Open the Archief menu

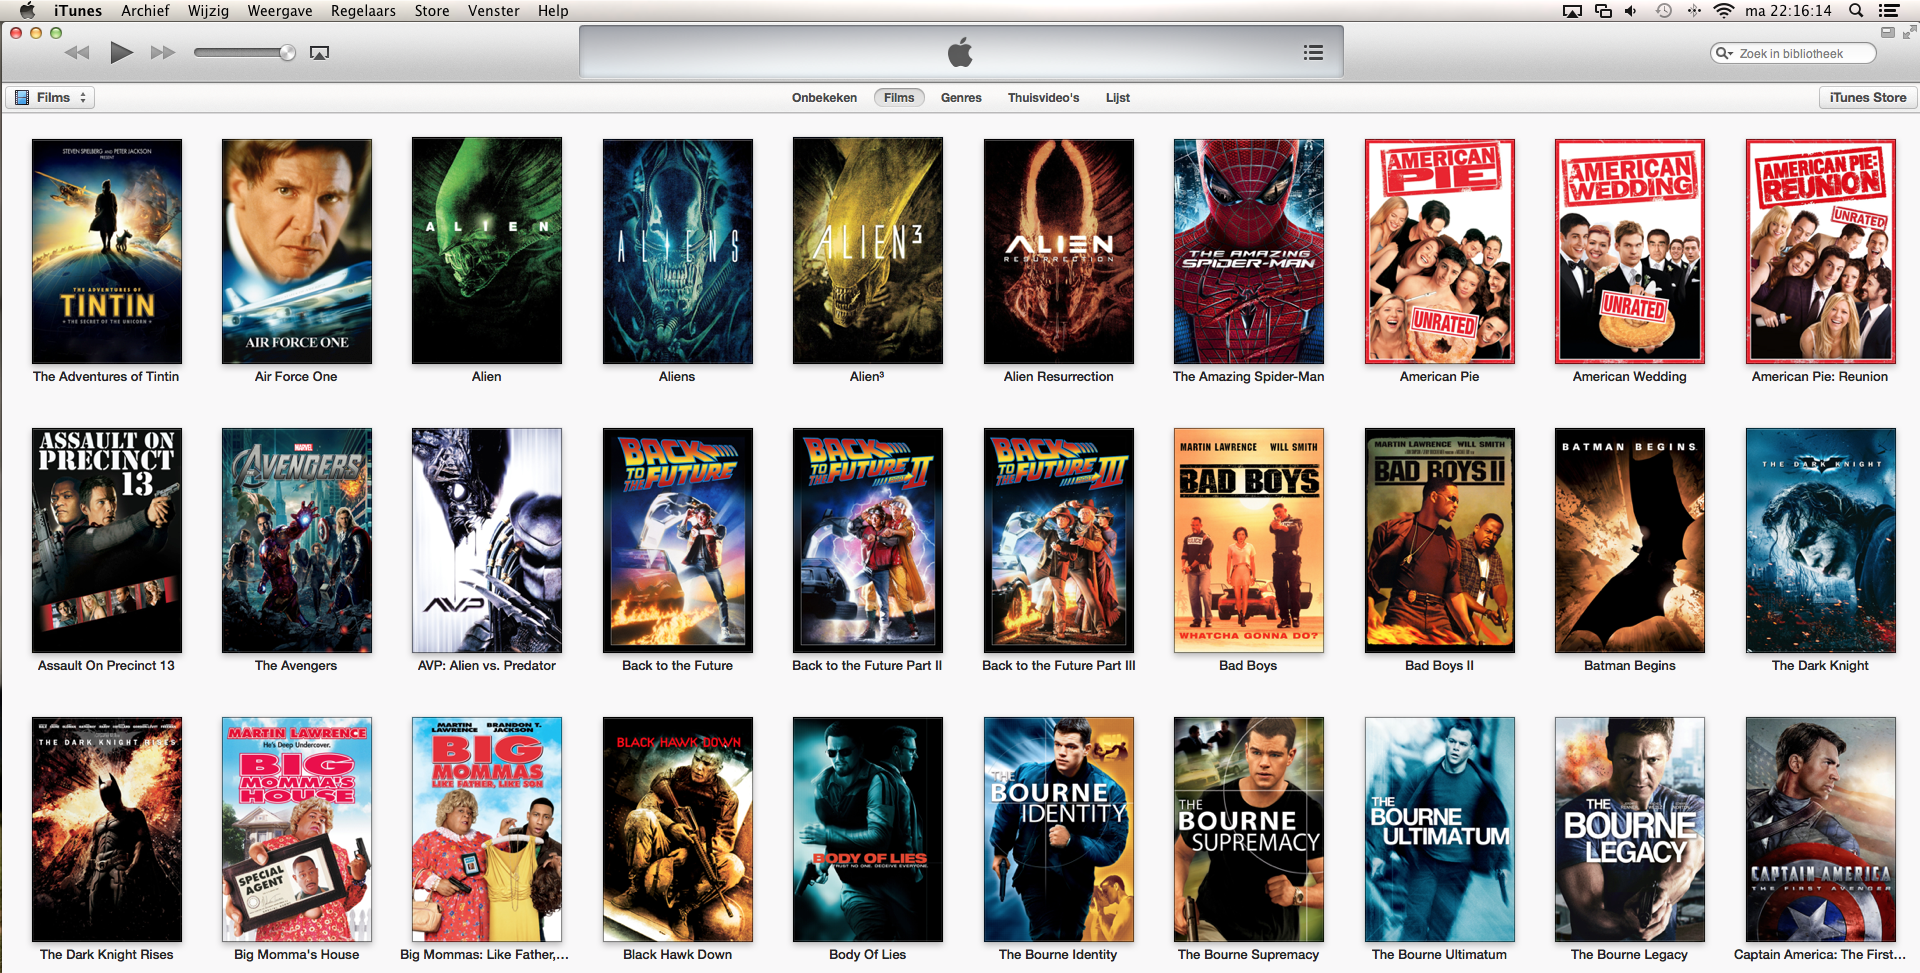tap(145, 11)
